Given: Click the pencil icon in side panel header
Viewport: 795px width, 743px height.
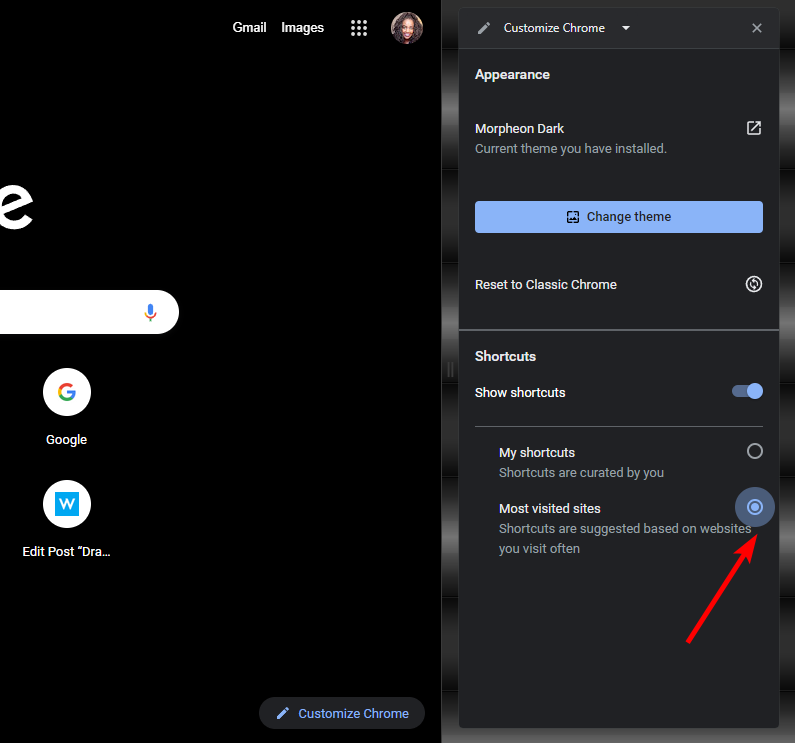Looking at the screenshot, I should (484, 28).
